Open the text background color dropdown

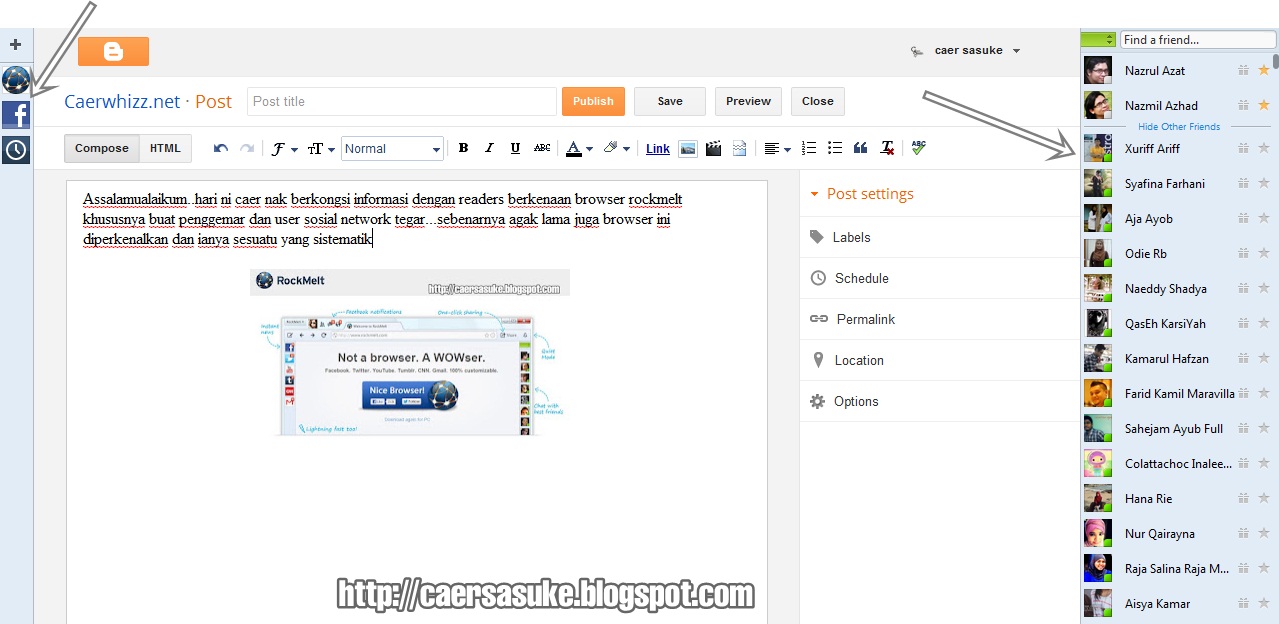click(x=617, y=148)
